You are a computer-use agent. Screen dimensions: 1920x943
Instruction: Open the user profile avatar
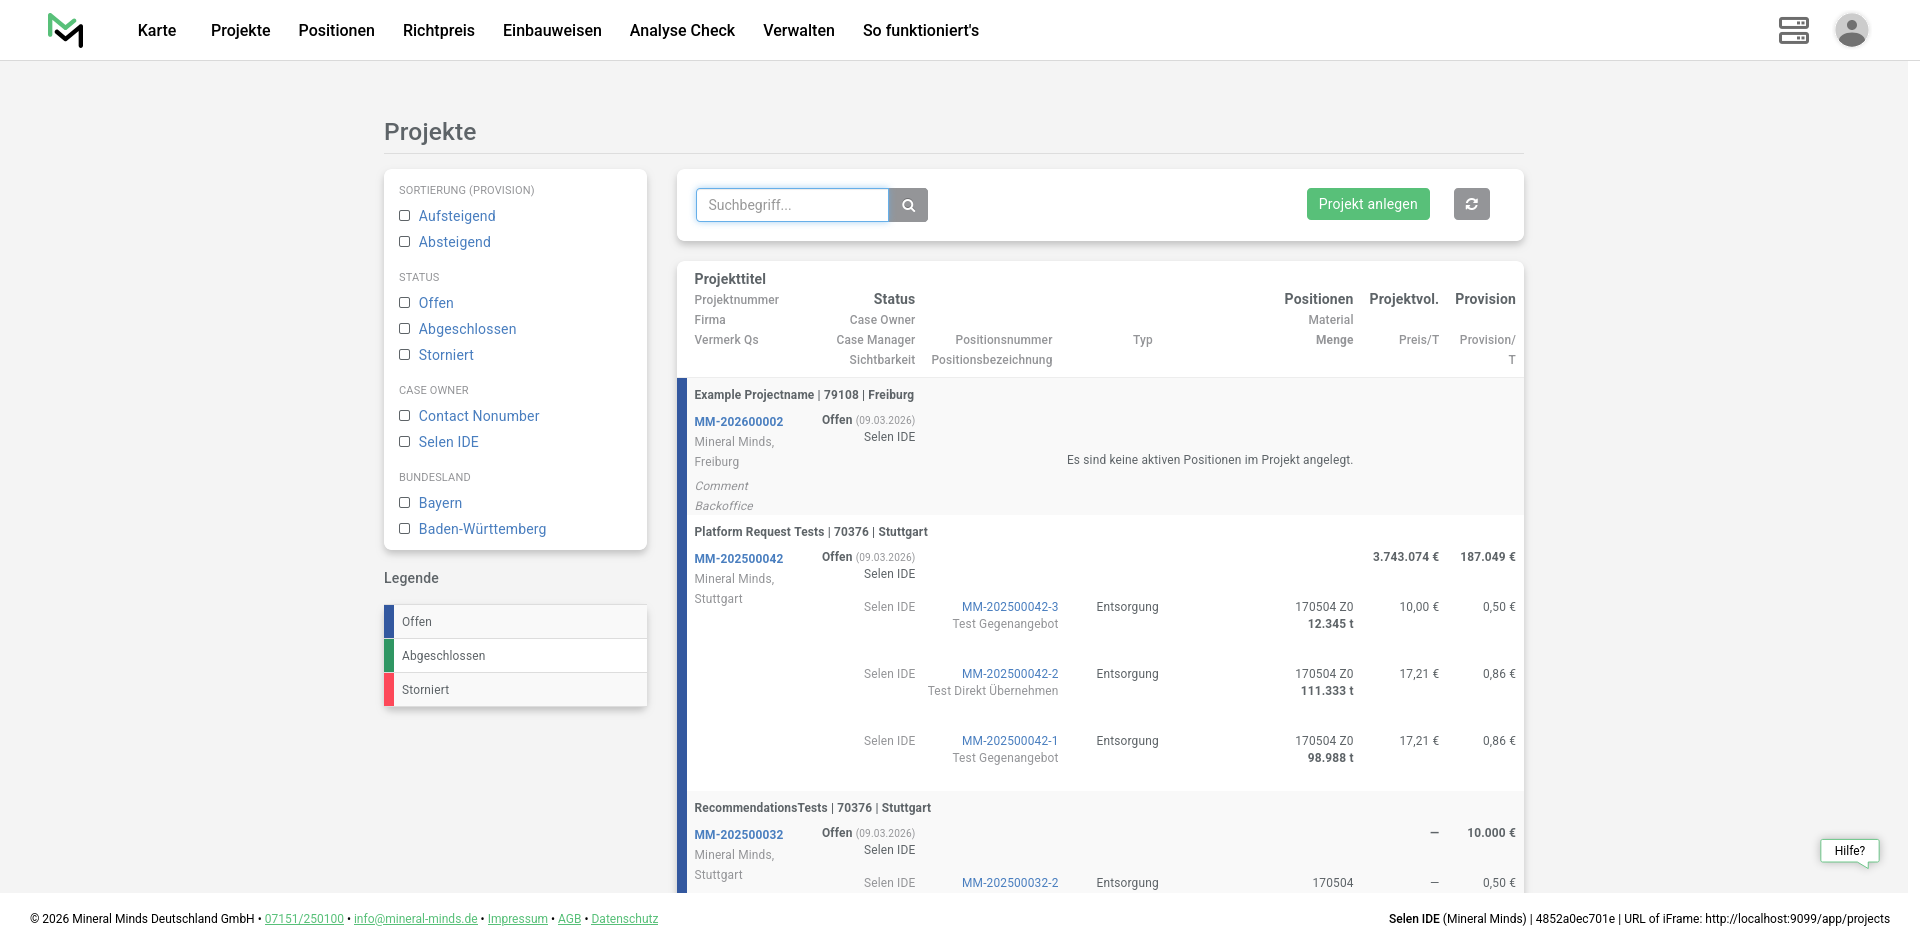click(1851, 30)
